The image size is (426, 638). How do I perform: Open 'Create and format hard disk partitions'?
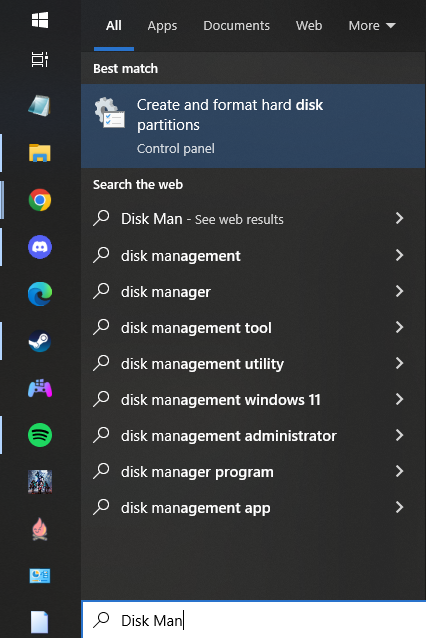tap(253, 126)
